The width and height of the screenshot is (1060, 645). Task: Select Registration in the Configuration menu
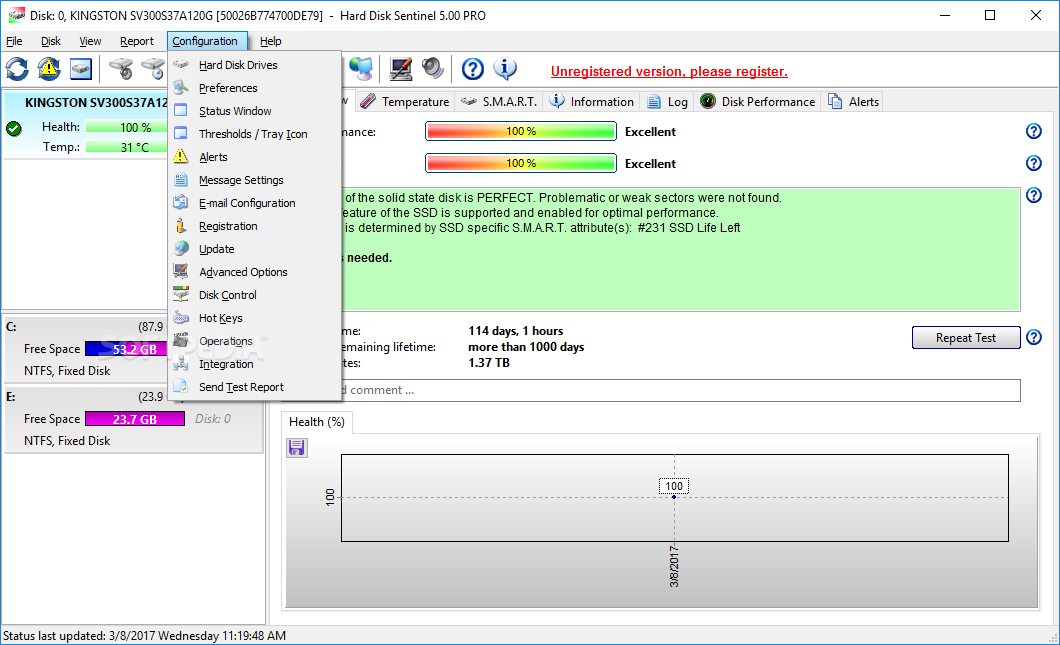[254, 226]
